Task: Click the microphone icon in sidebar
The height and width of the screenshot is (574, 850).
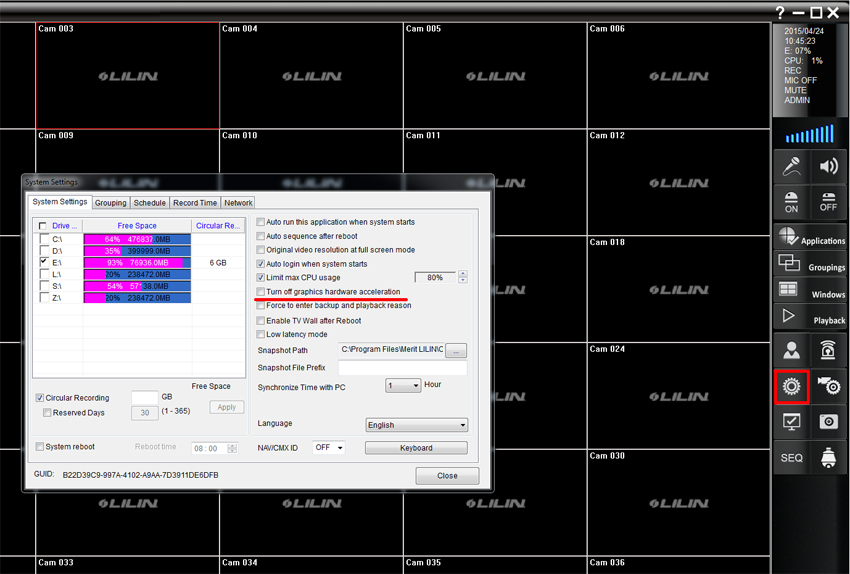Action: pyautogui.click(x=791, y=167)
